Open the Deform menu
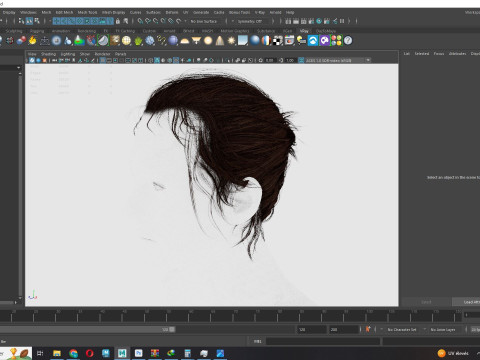This screenshot has width=480, height=360. coord(172,12)
